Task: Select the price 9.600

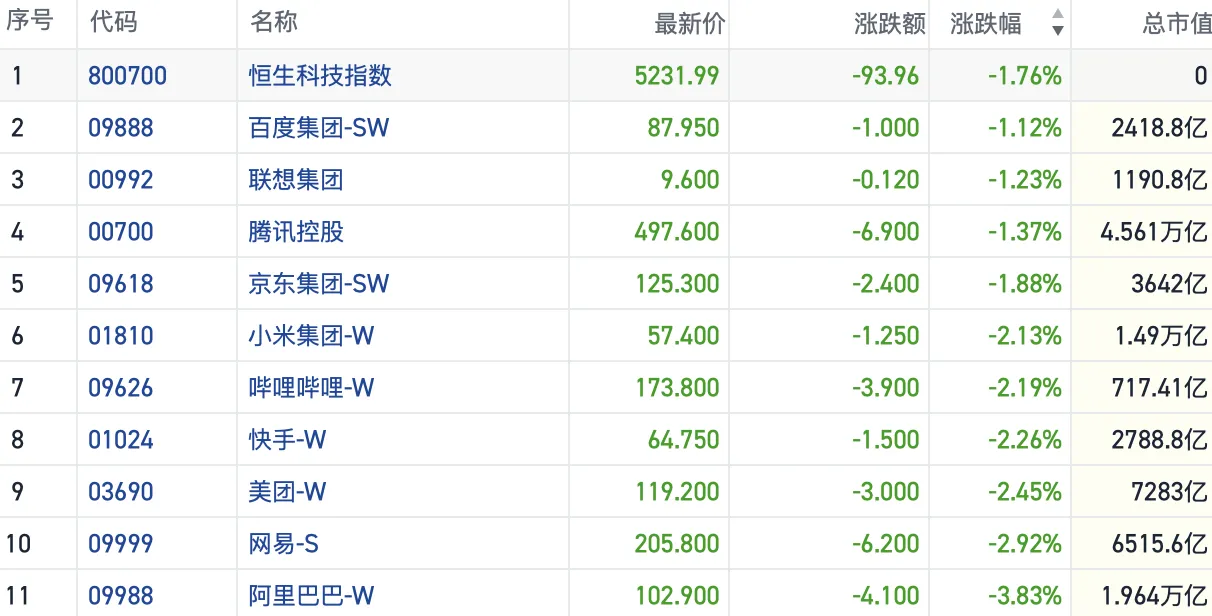Action: click(691, 180)
